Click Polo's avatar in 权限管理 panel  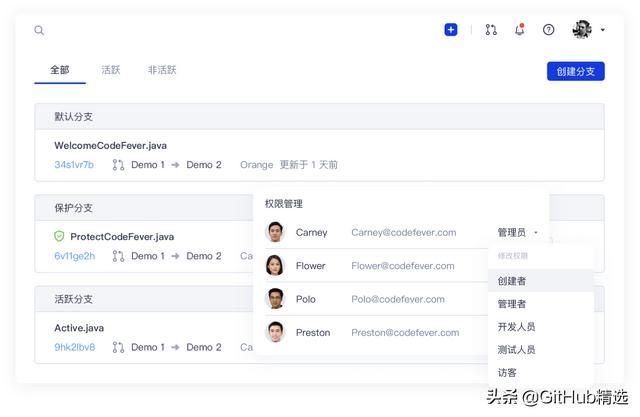pyautogui.click(x=275, y=299)
